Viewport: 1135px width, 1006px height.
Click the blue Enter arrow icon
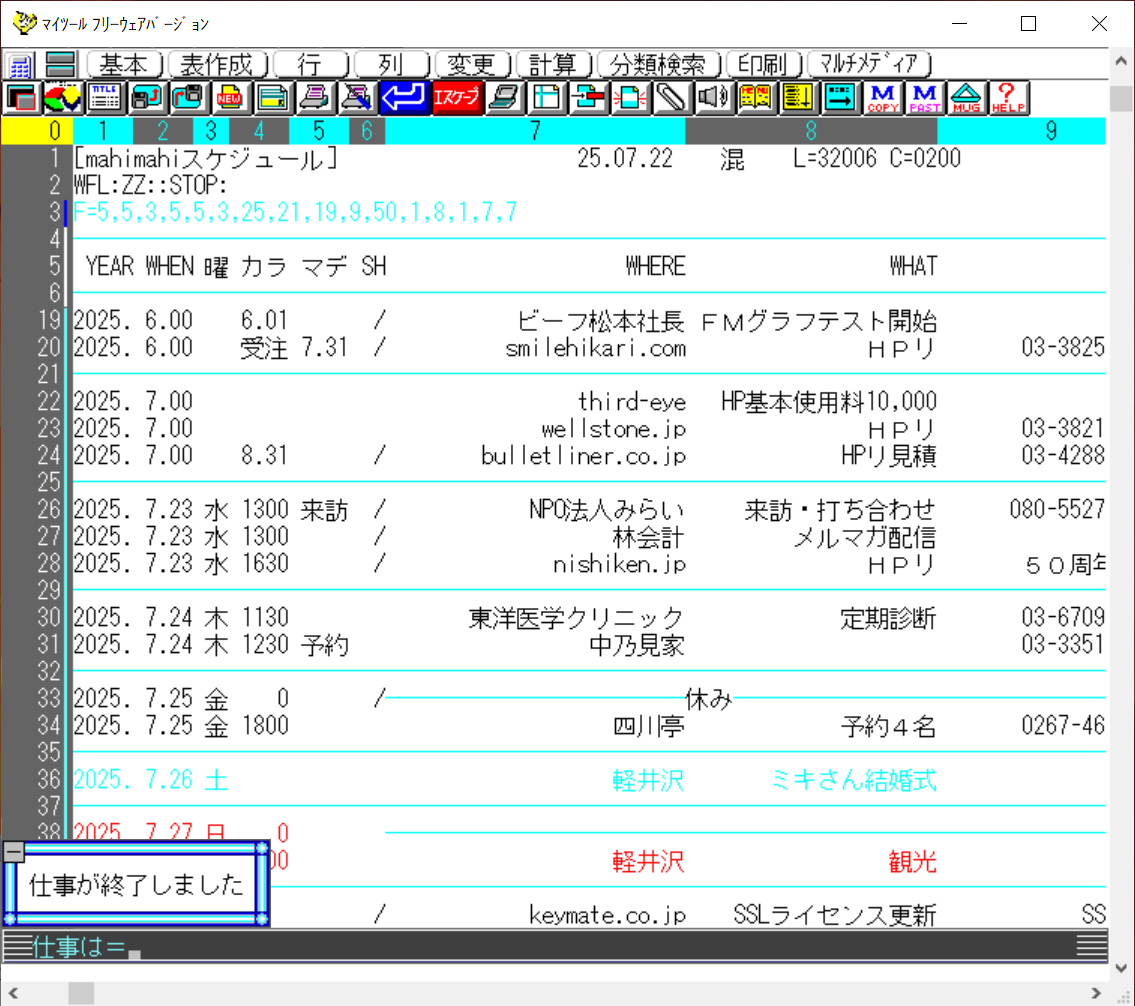click(x=404, y=97)
